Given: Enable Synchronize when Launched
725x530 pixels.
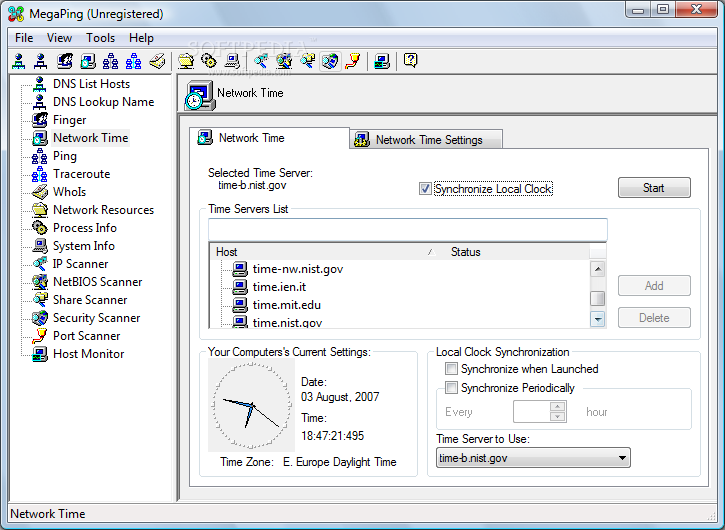Looking at the screenshot, I should [x=451, y=369].
